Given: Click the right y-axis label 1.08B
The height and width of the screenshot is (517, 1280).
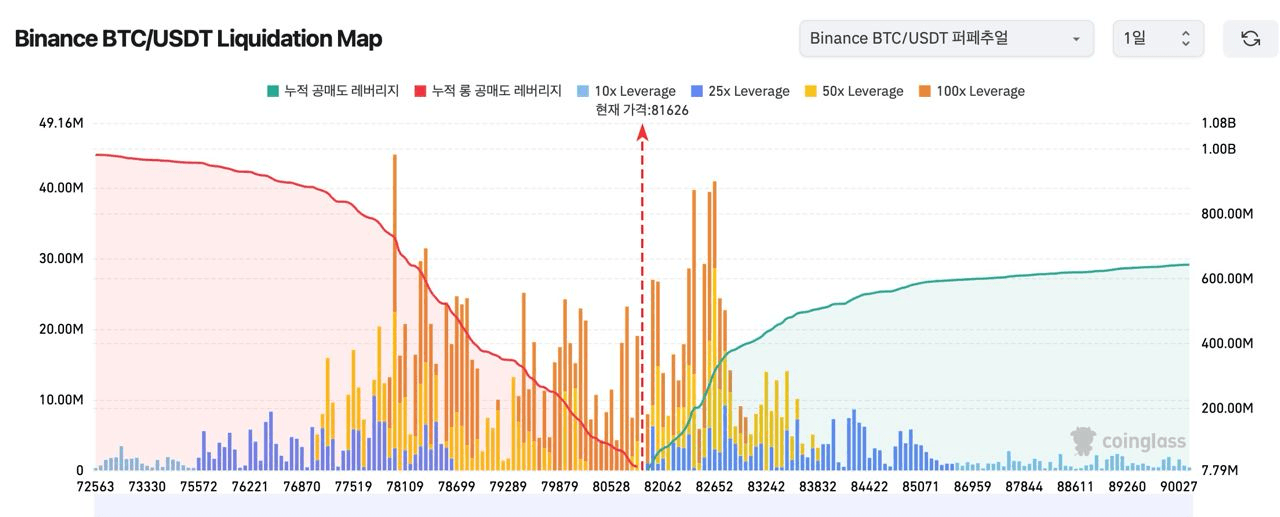Looking at the screenshot, I should [x=1218, y=123].
